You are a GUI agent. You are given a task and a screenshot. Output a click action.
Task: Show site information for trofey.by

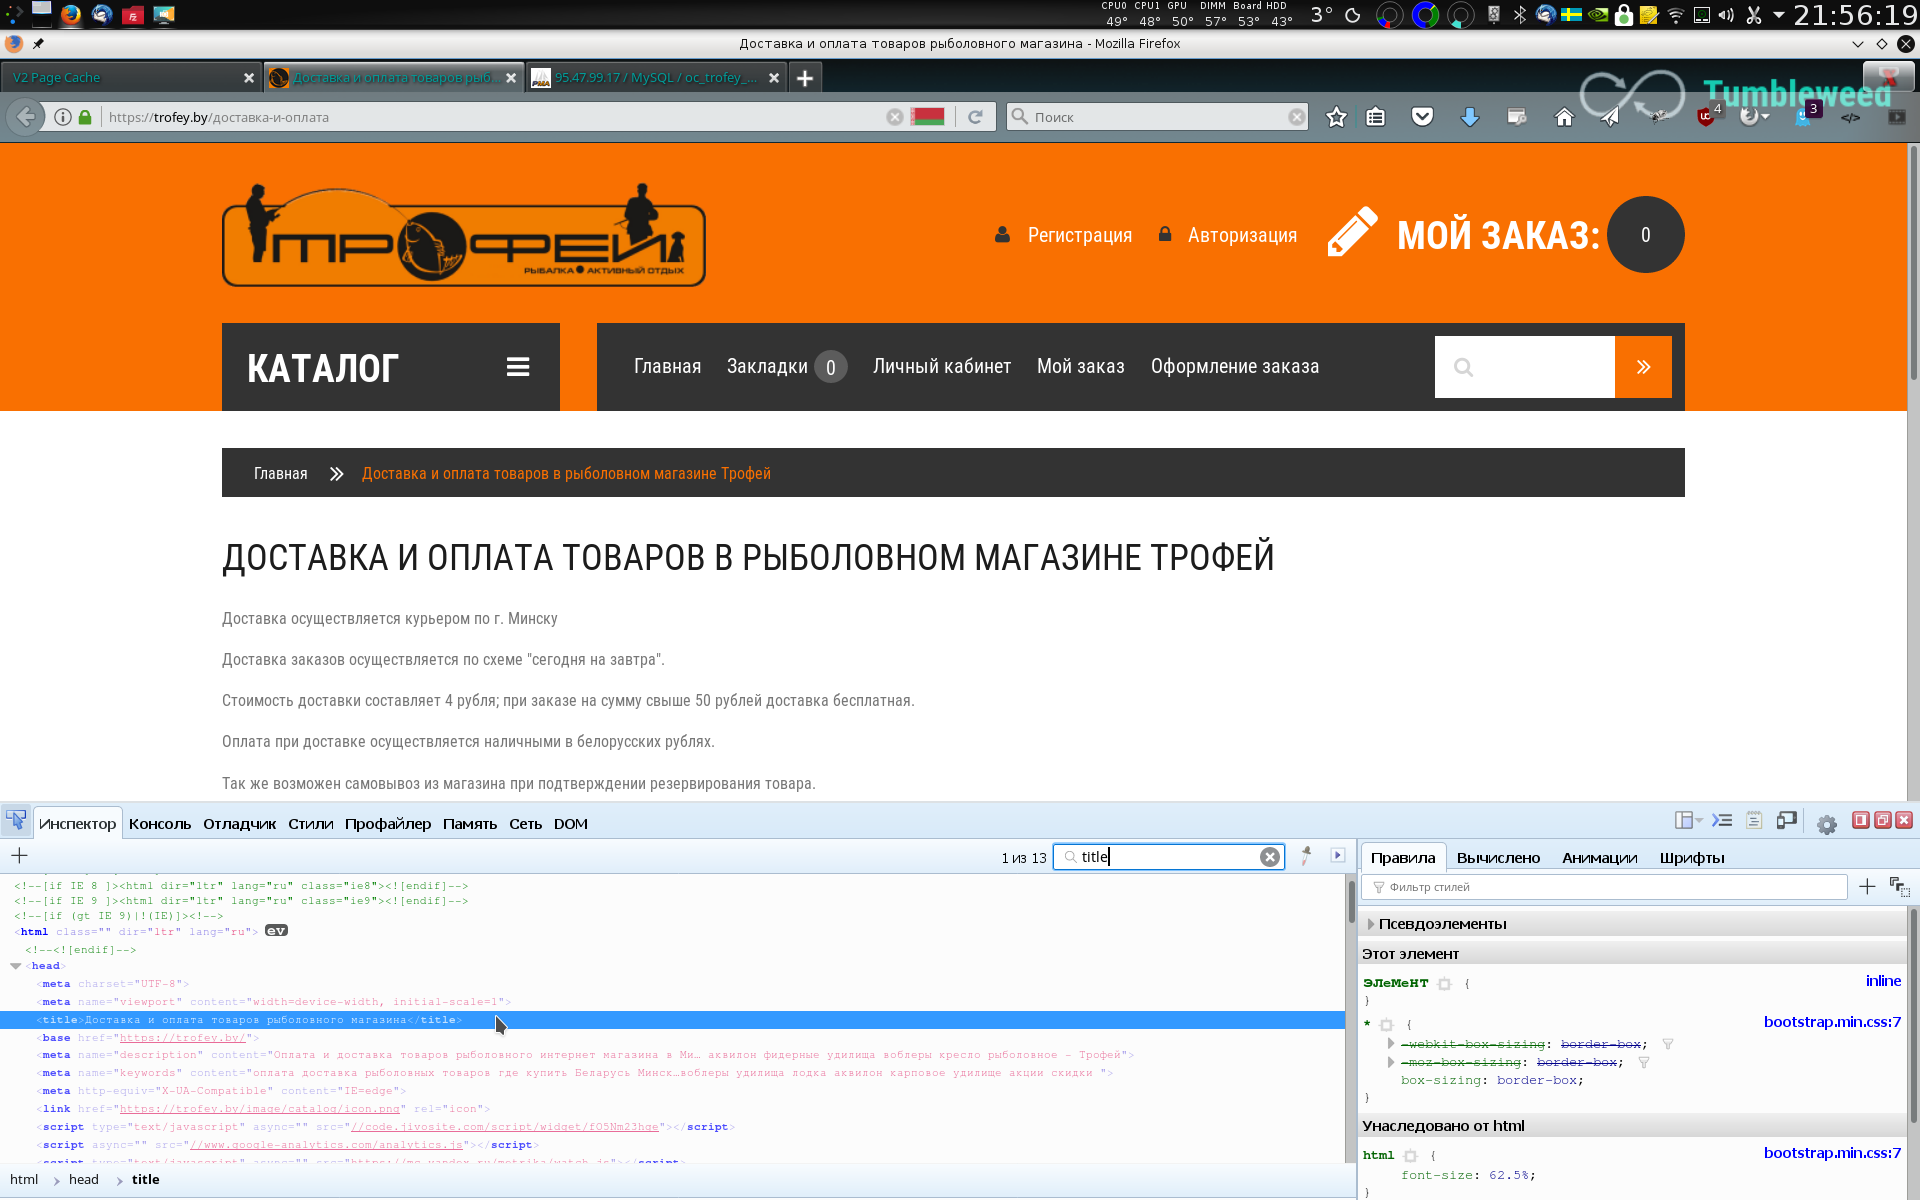pyautogui.click(x=62, y=117)
